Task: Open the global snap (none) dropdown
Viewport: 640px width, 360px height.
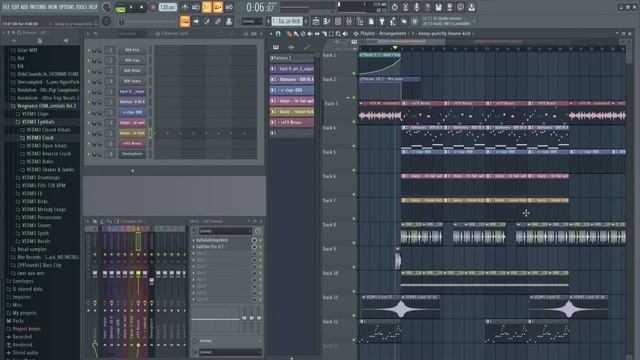Action: coord(252,21)
